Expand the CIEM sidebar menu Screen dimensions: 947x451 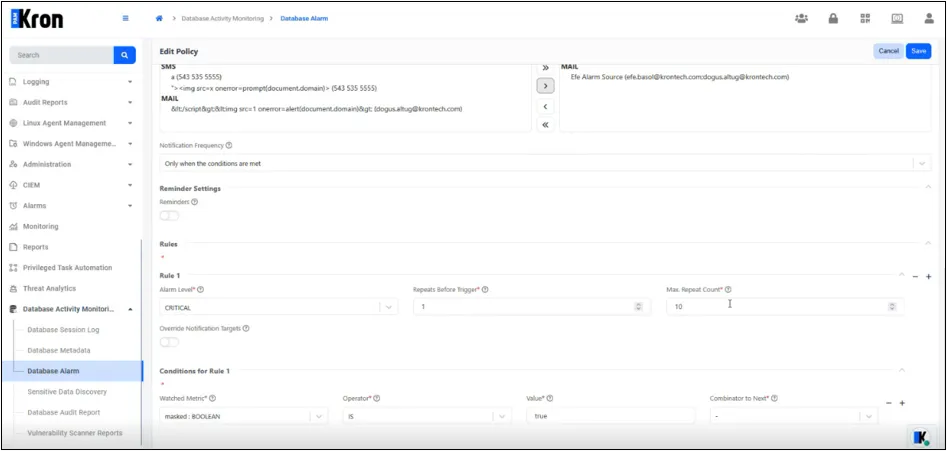71,185
